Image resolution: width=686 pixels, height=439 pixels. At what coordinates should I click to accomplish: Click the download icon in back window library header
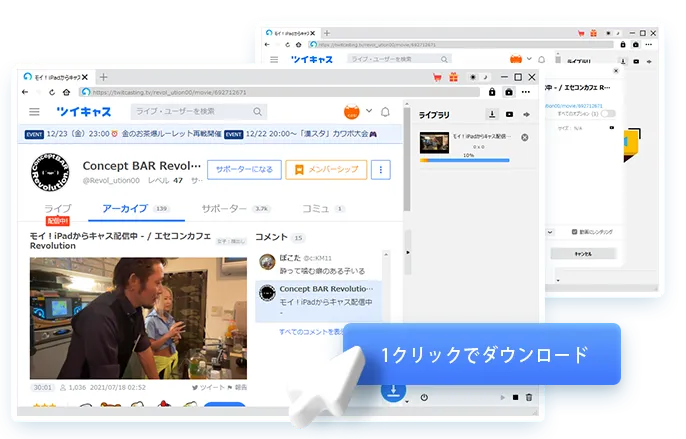coord(623,61)
